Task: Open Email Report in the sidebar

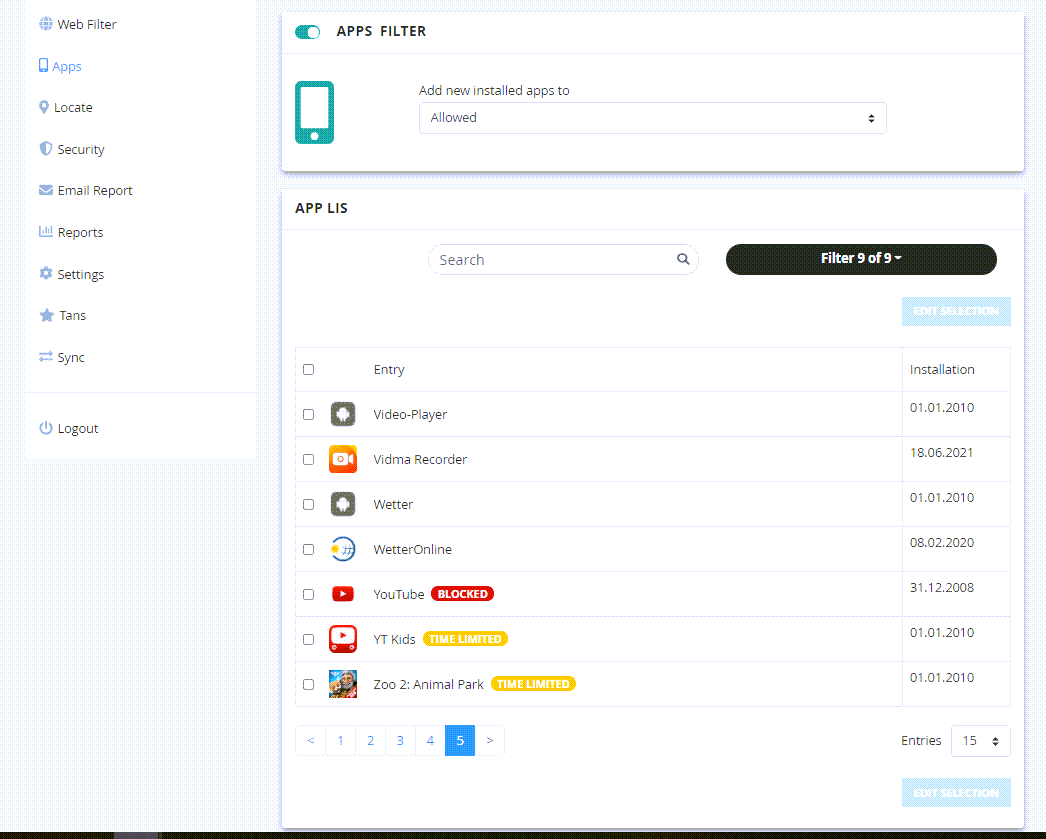Action: pyautogui.click(x=95, y=191)
